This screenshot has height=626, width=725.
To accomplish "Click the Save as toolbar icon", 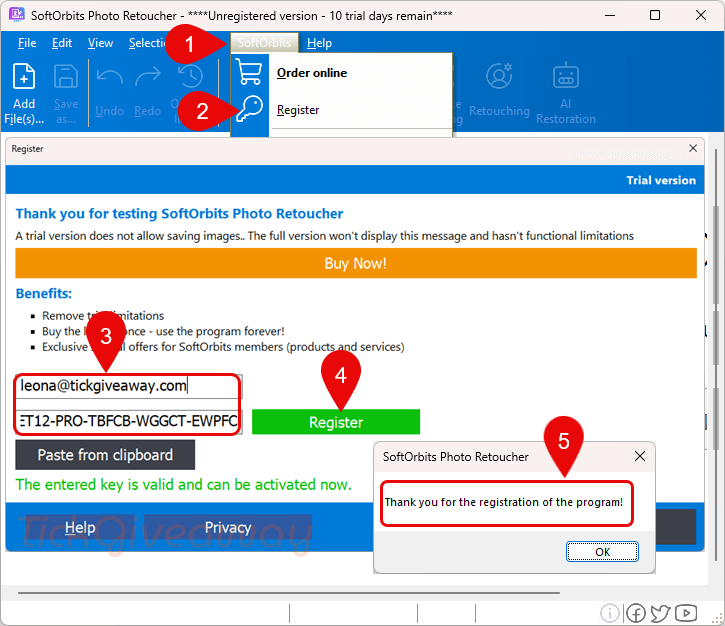I will [66, 76].
